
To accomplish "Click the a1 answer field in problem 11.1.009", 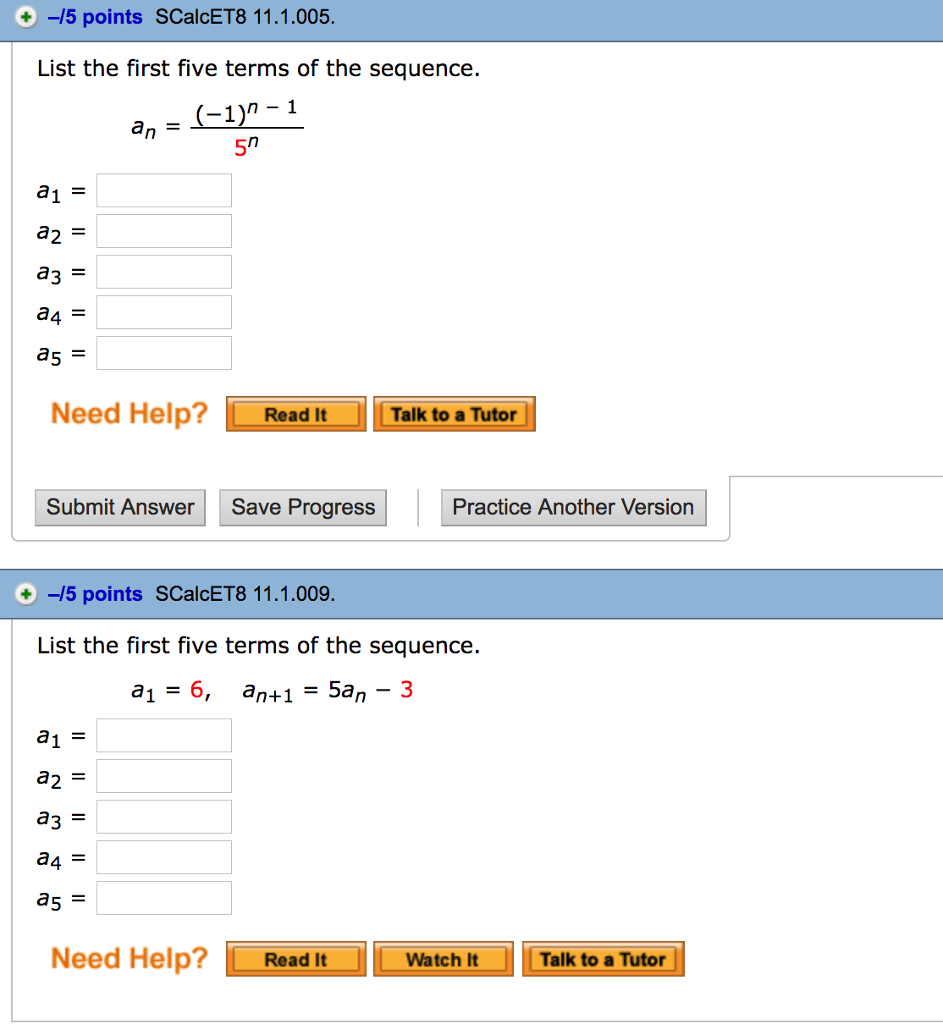I will (163, 735).
